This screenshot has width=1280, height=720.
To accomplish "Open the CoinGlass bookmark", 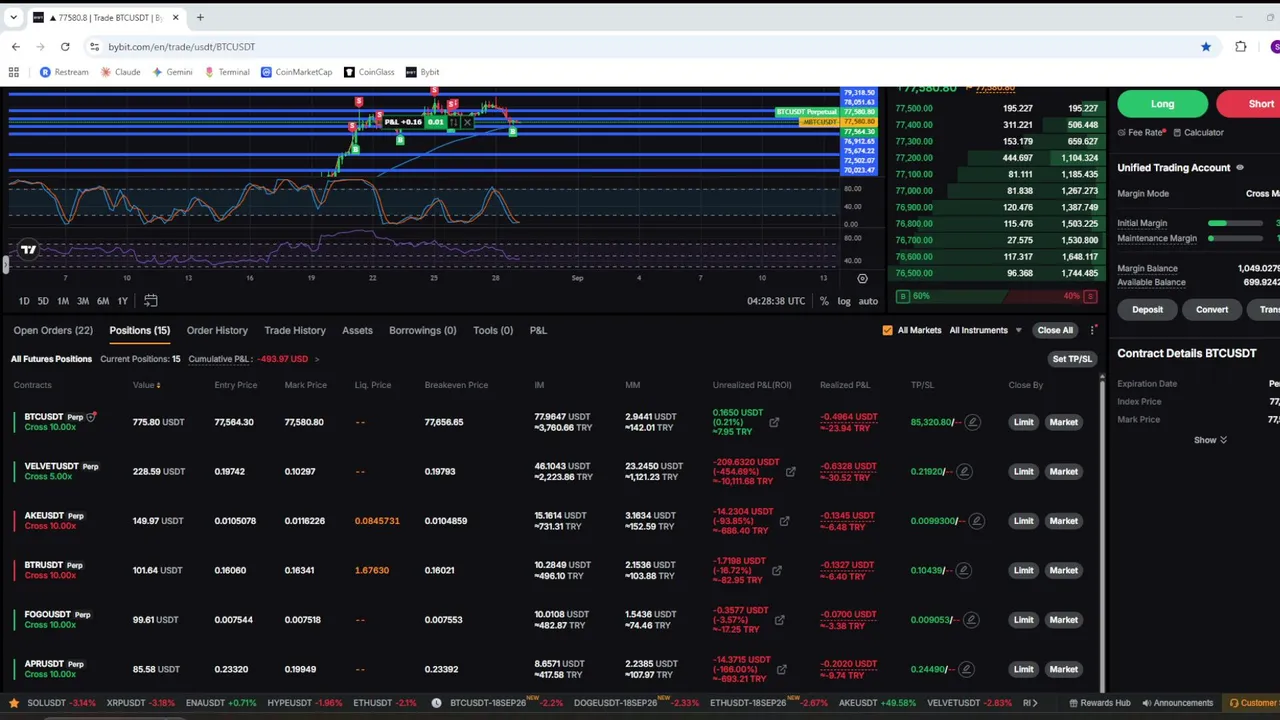I will [x=369, y=72].
